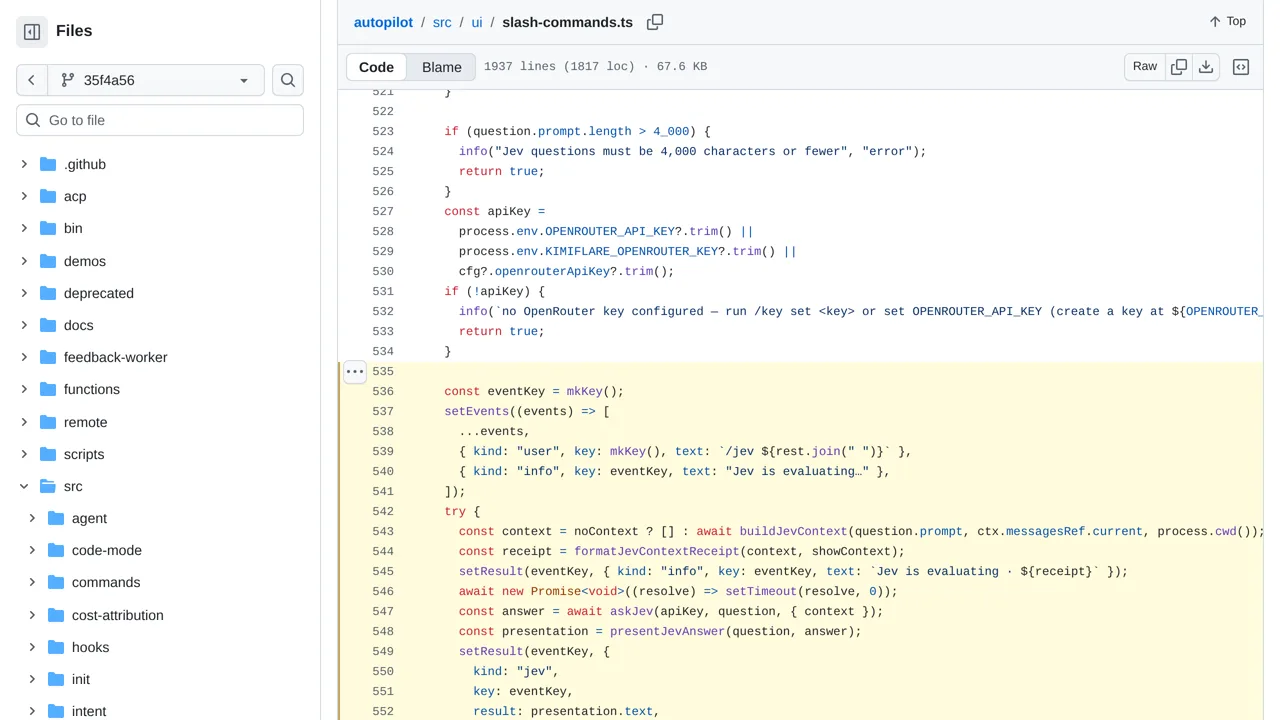Select line number 523
The image size is (1280, 720).
coord(383,132)
